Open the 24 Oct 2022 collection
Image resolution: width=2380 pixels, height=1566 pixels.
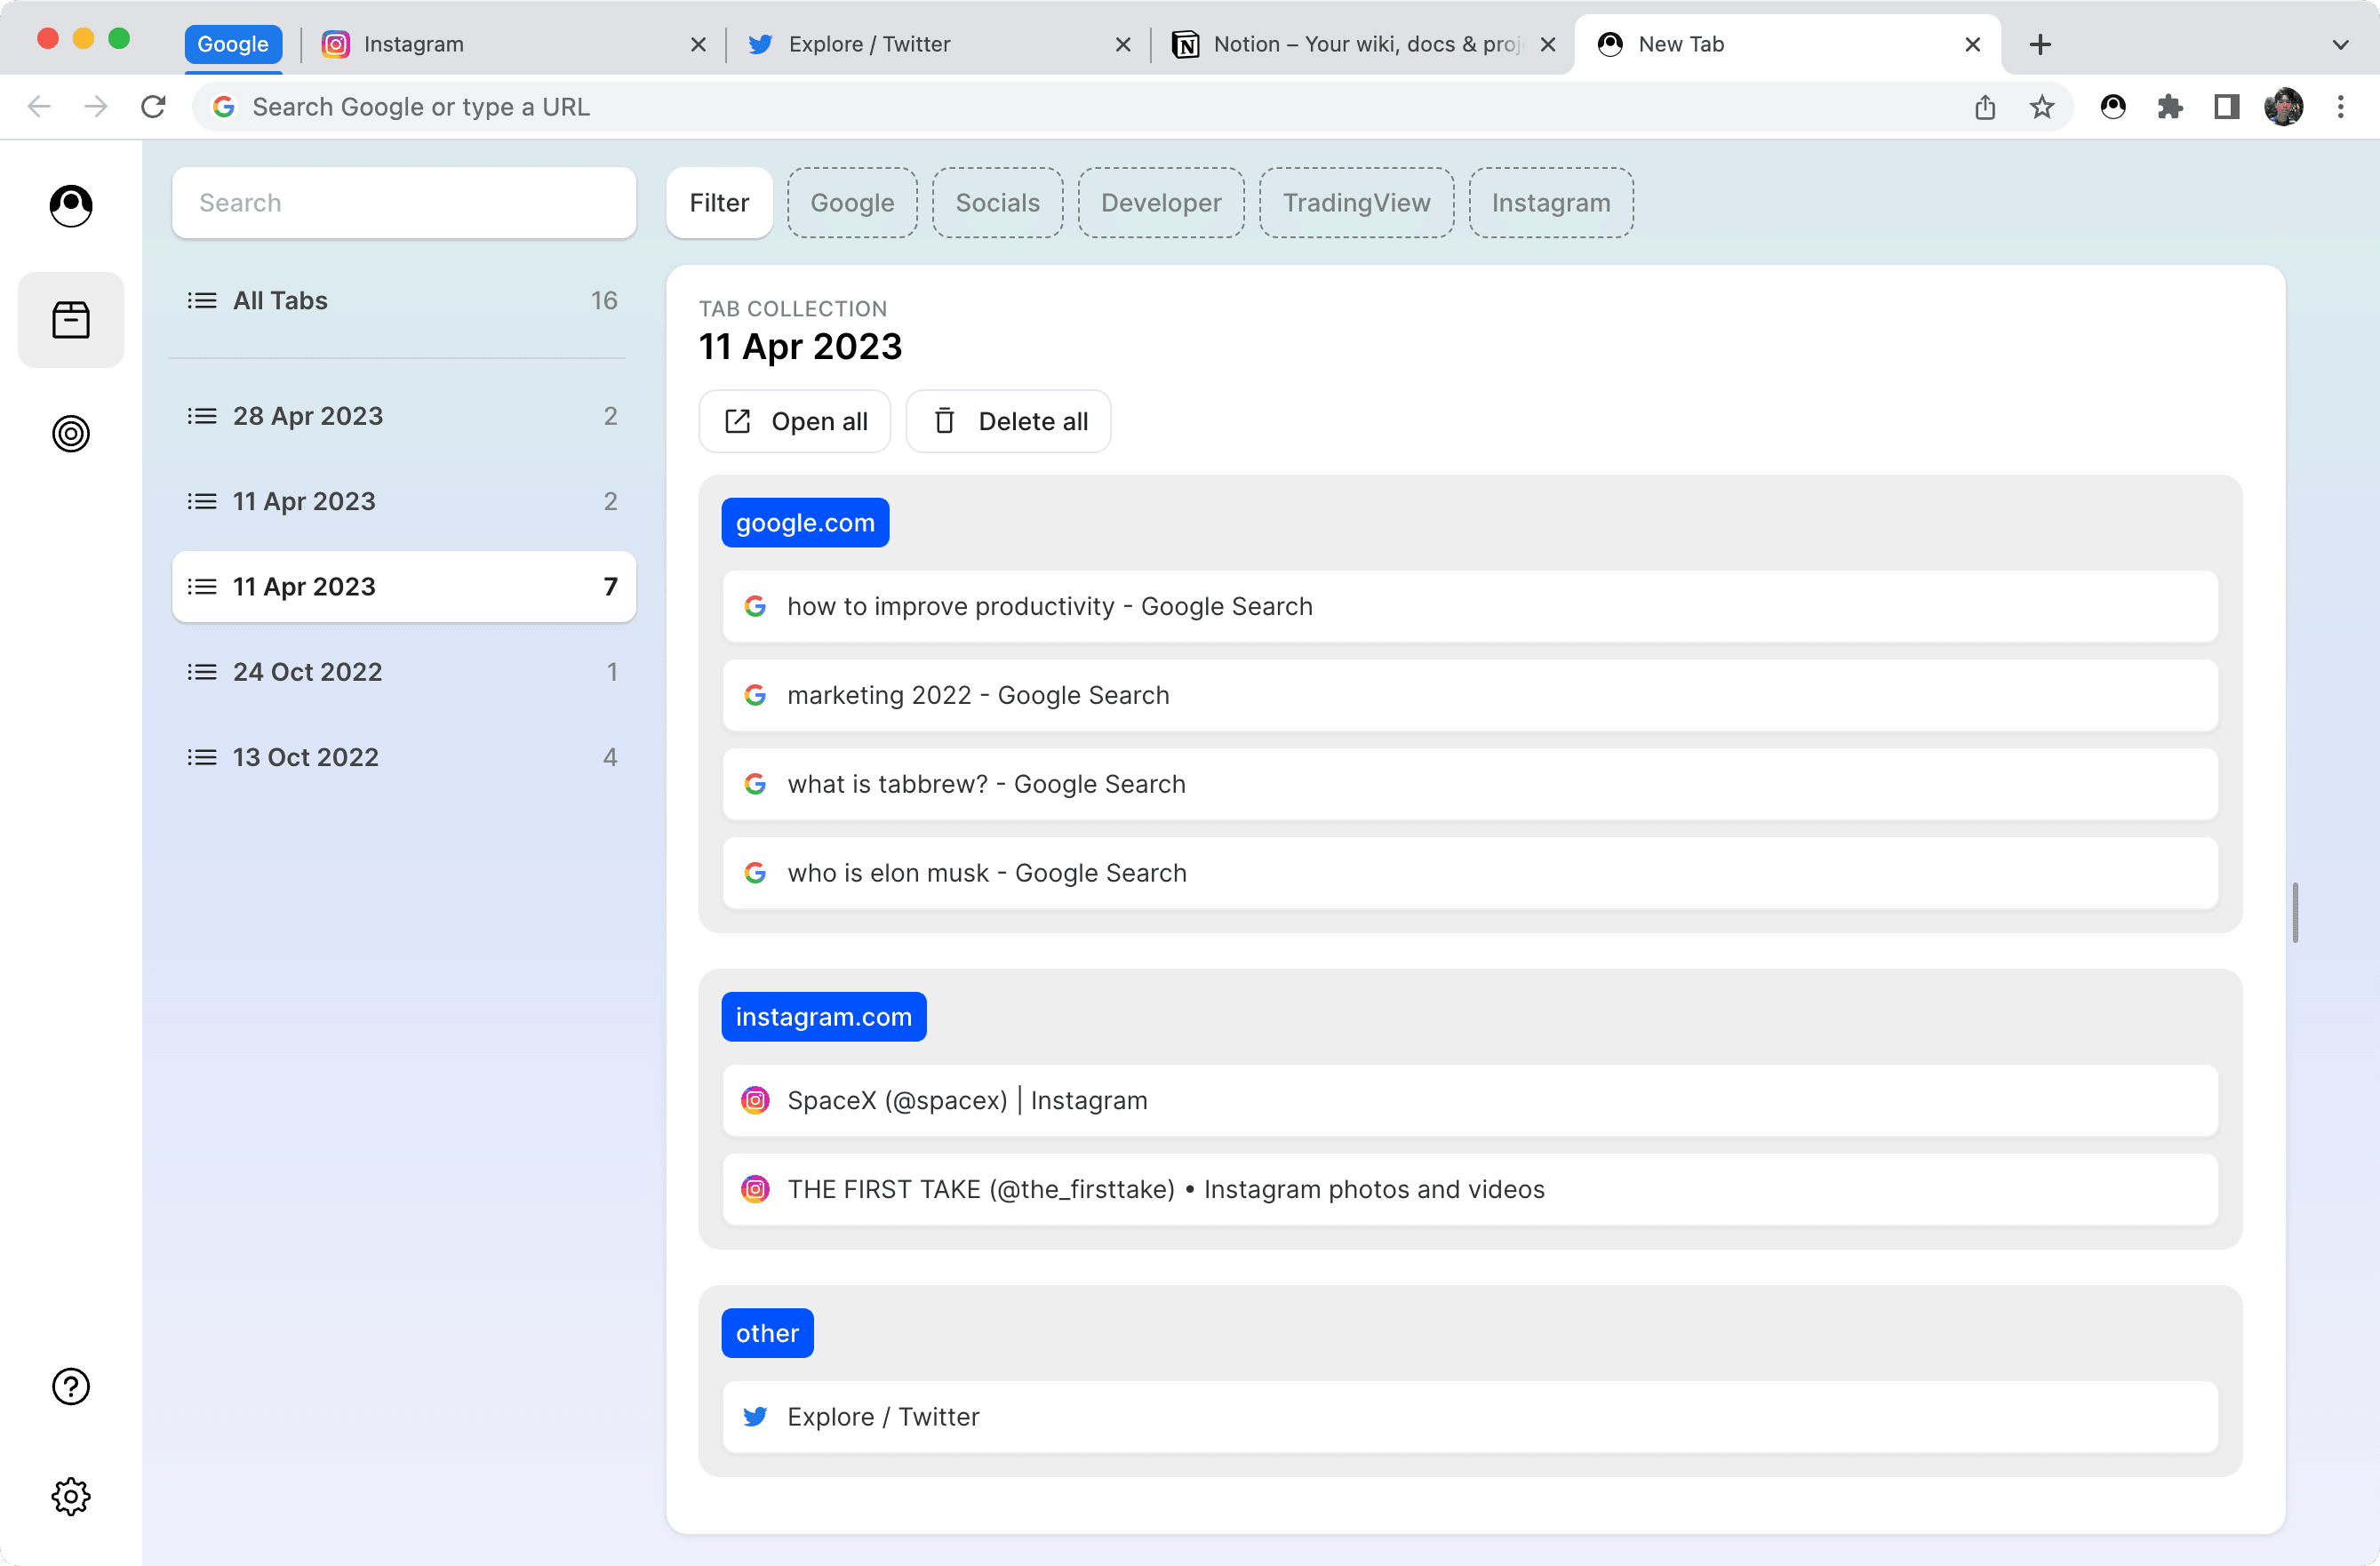pos(404,672)
